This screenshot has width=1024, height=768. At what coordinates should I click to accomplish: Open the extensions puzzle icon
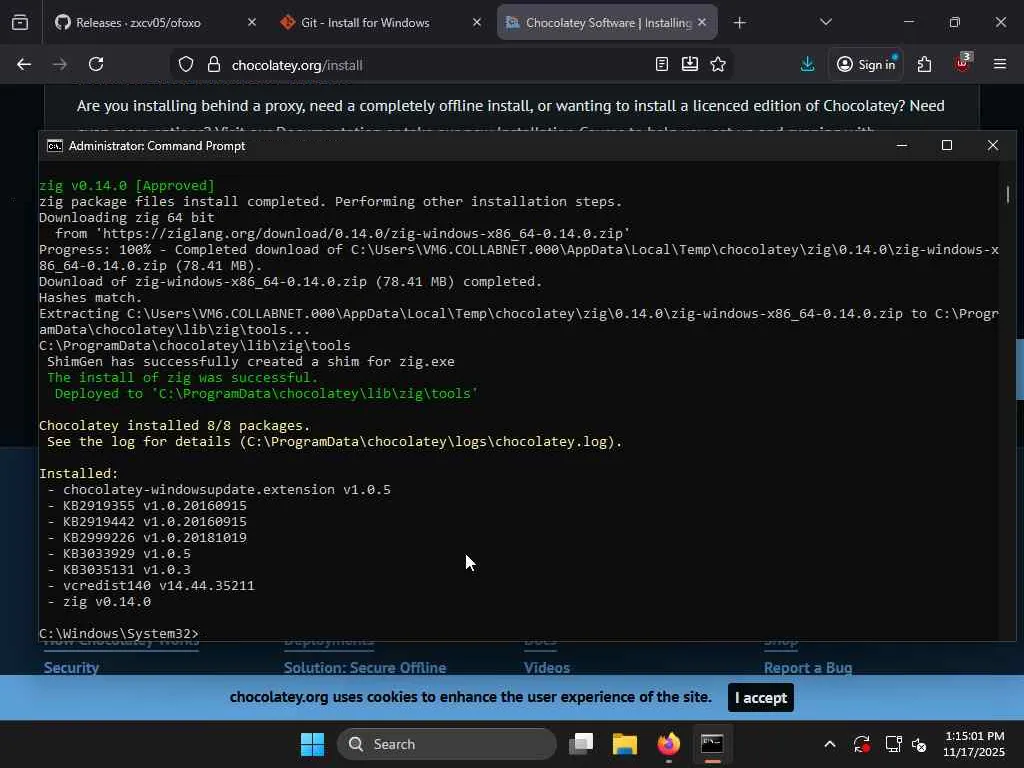pos(924,64)
